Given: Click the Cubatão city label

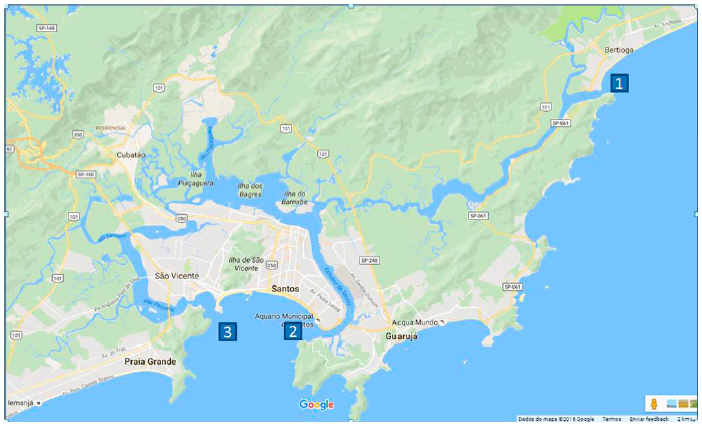Looking at the screenshot, I should click(x=131, y=155).
